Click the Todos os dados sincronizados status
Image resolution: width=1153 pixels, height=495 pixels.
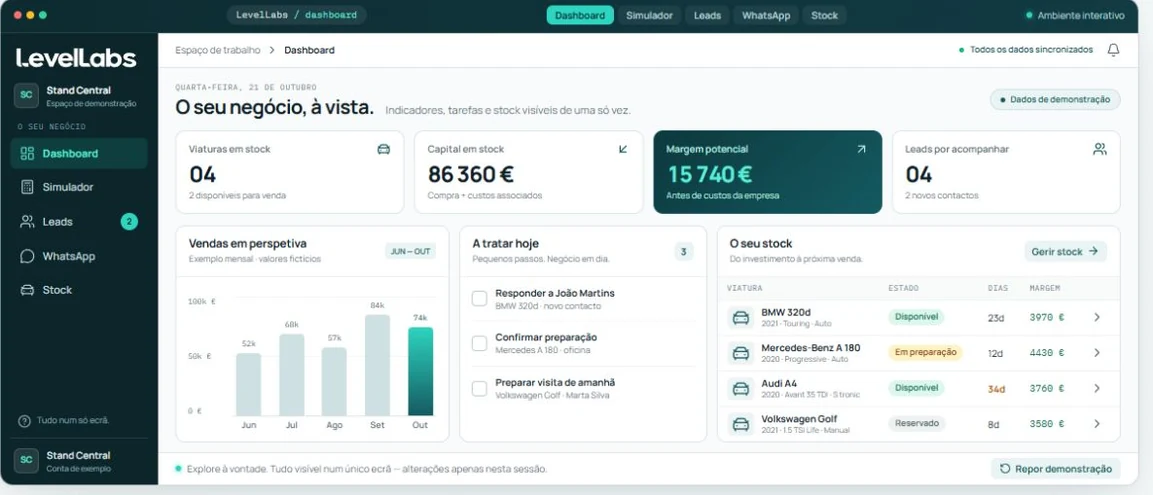(x=1026, y=50)
